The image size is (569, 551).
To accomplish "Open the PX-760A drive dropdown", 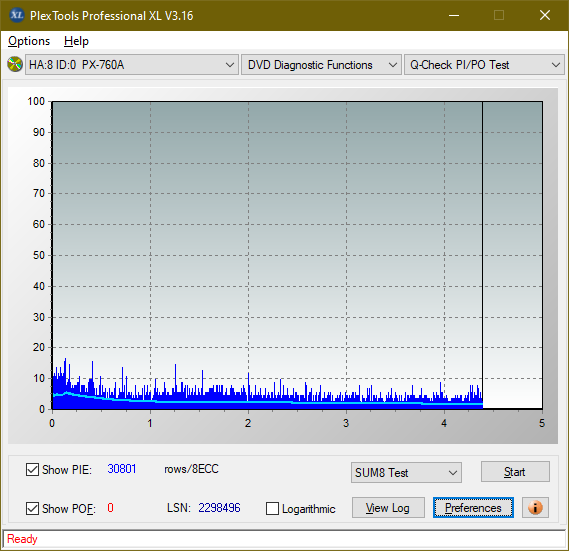I will [132, 65].
